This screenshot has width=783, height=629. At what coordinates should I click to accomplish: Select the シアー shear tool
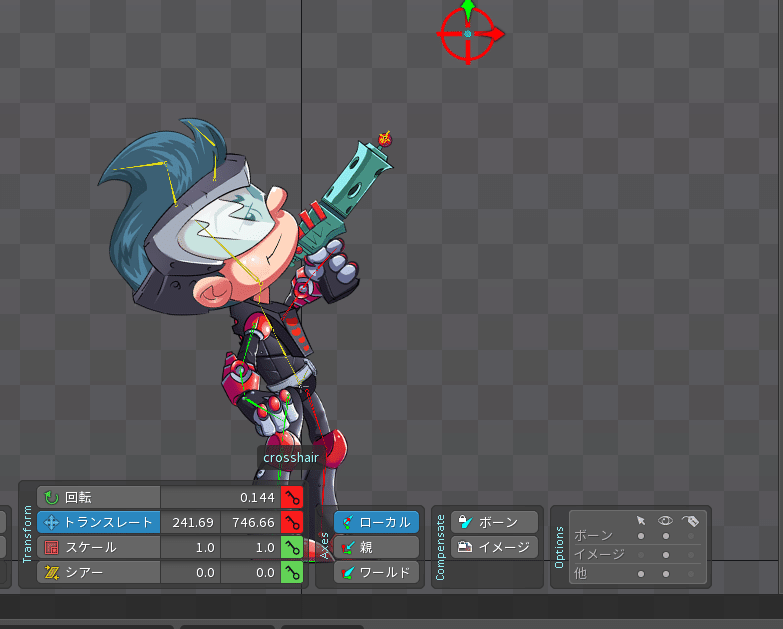click(x=99, y=572)
